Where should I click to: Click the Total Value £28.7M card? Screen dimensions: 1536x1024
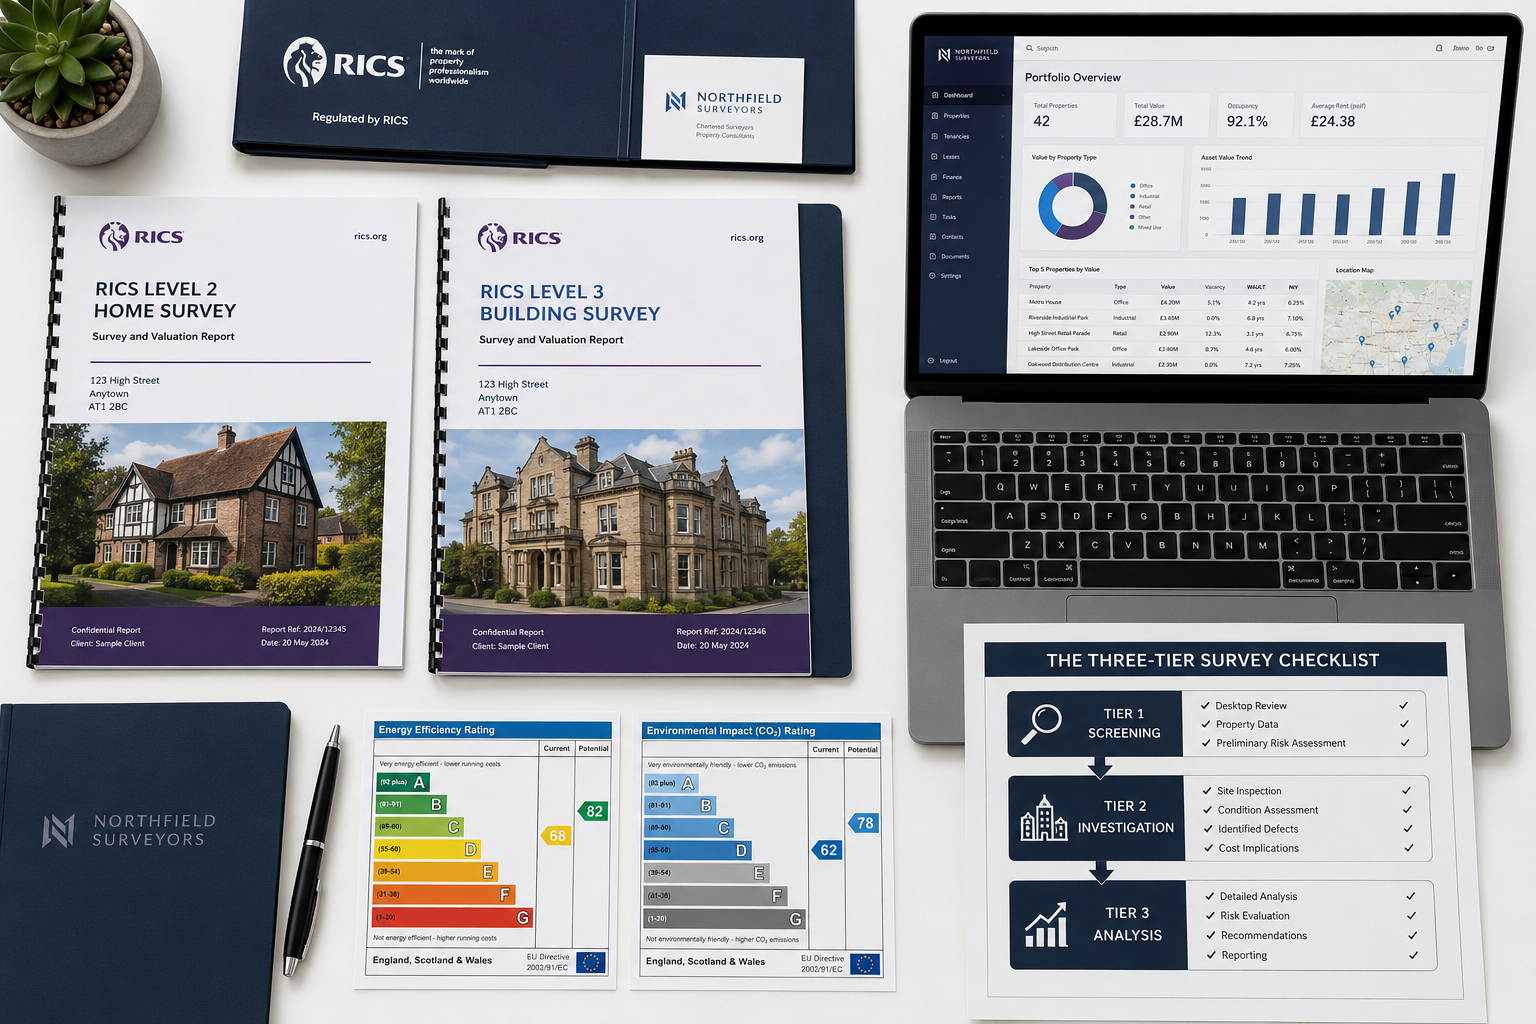pos(1166,115)
